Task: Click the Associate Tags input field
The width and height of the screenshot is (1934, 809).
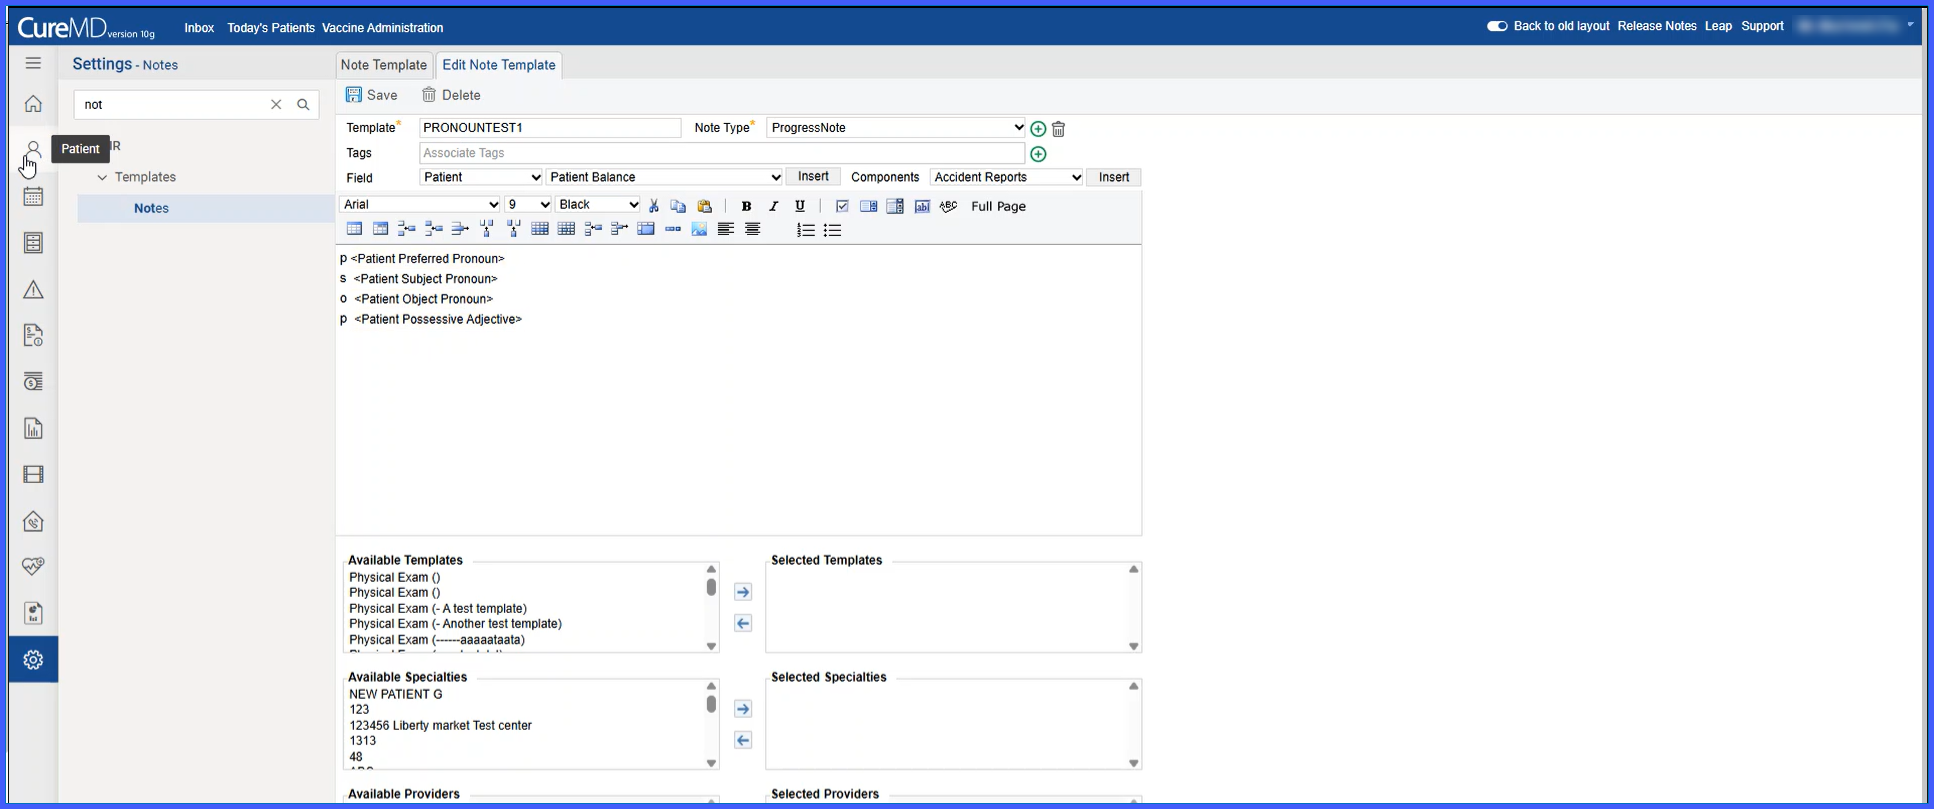Action: [722, 153]
